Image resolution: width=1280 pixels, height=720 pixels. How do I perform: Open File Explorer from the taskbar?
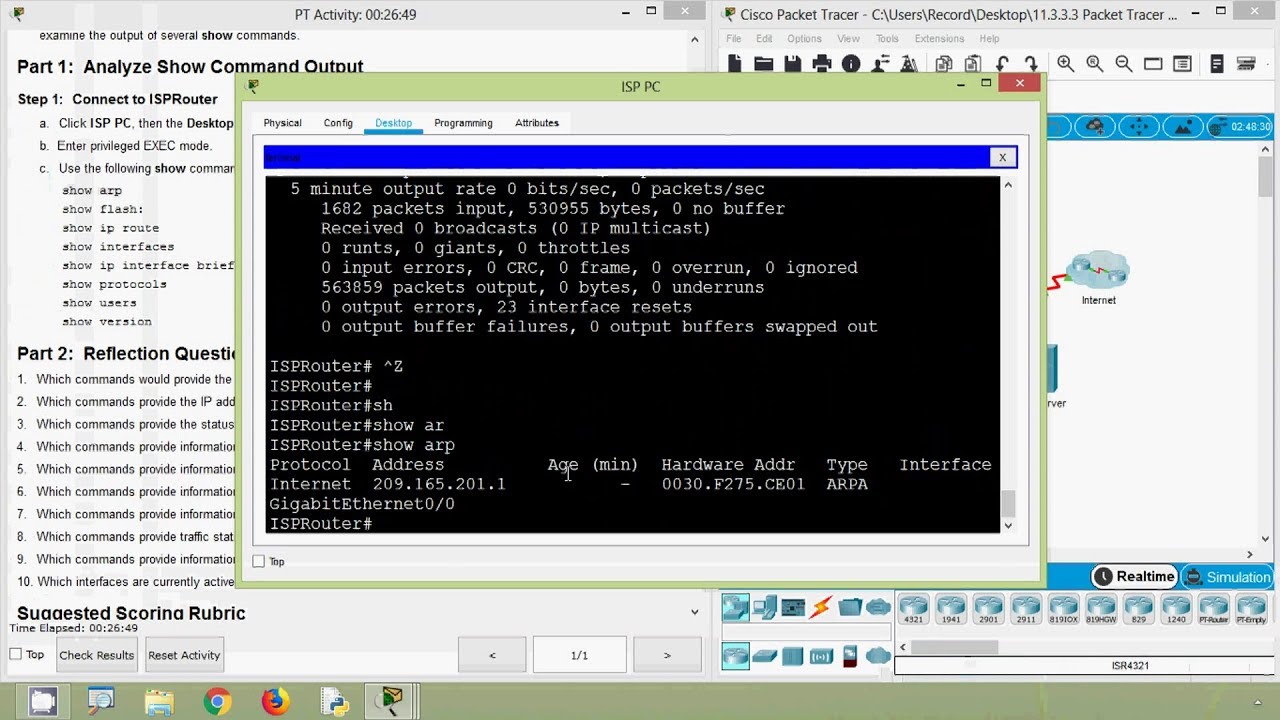[x=159, y=701]
